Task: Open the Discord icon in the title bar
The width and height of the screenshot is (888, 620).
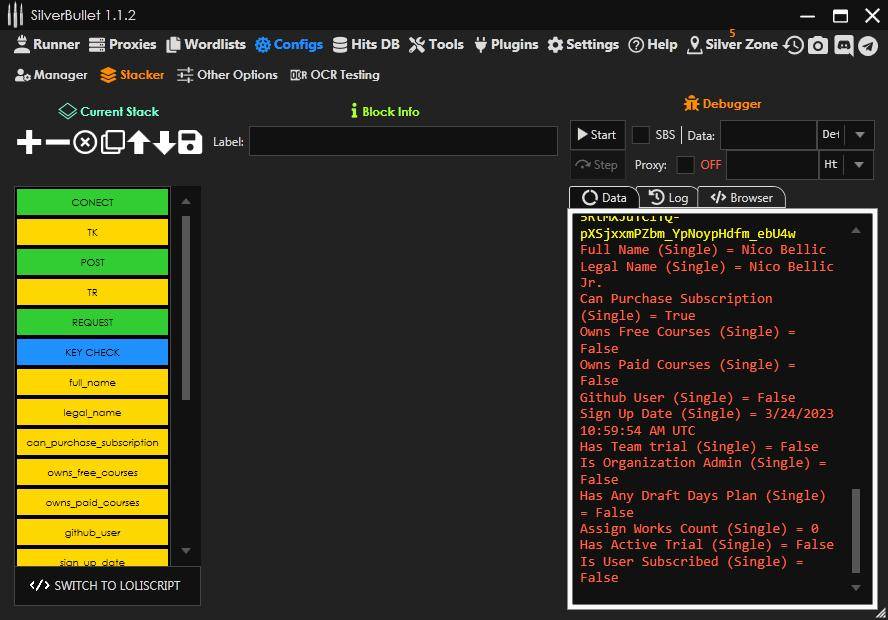Action: pos(845,44)
